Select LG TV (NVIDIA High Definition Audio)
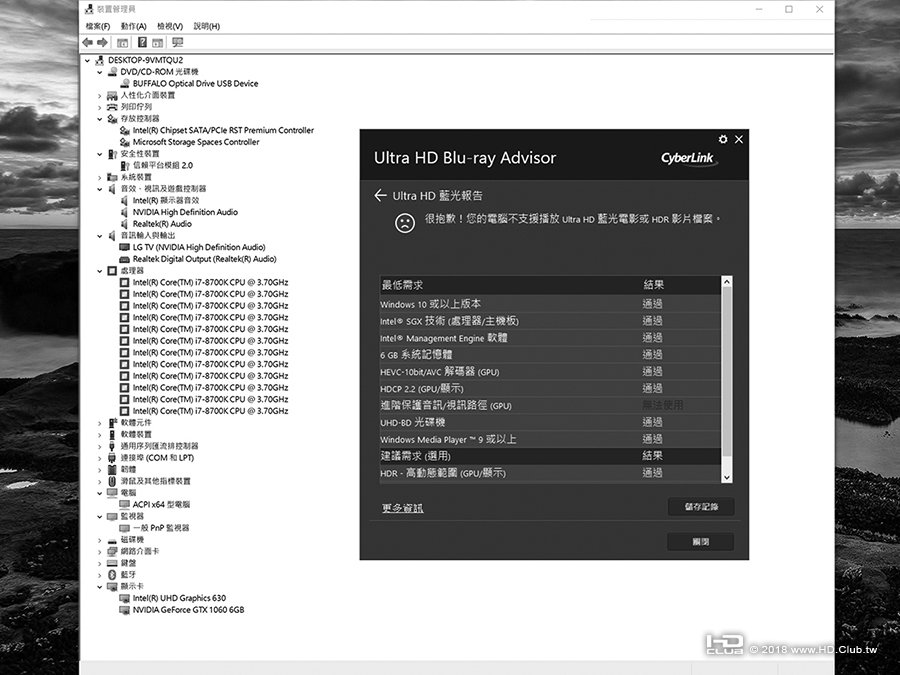 point(199,247)
